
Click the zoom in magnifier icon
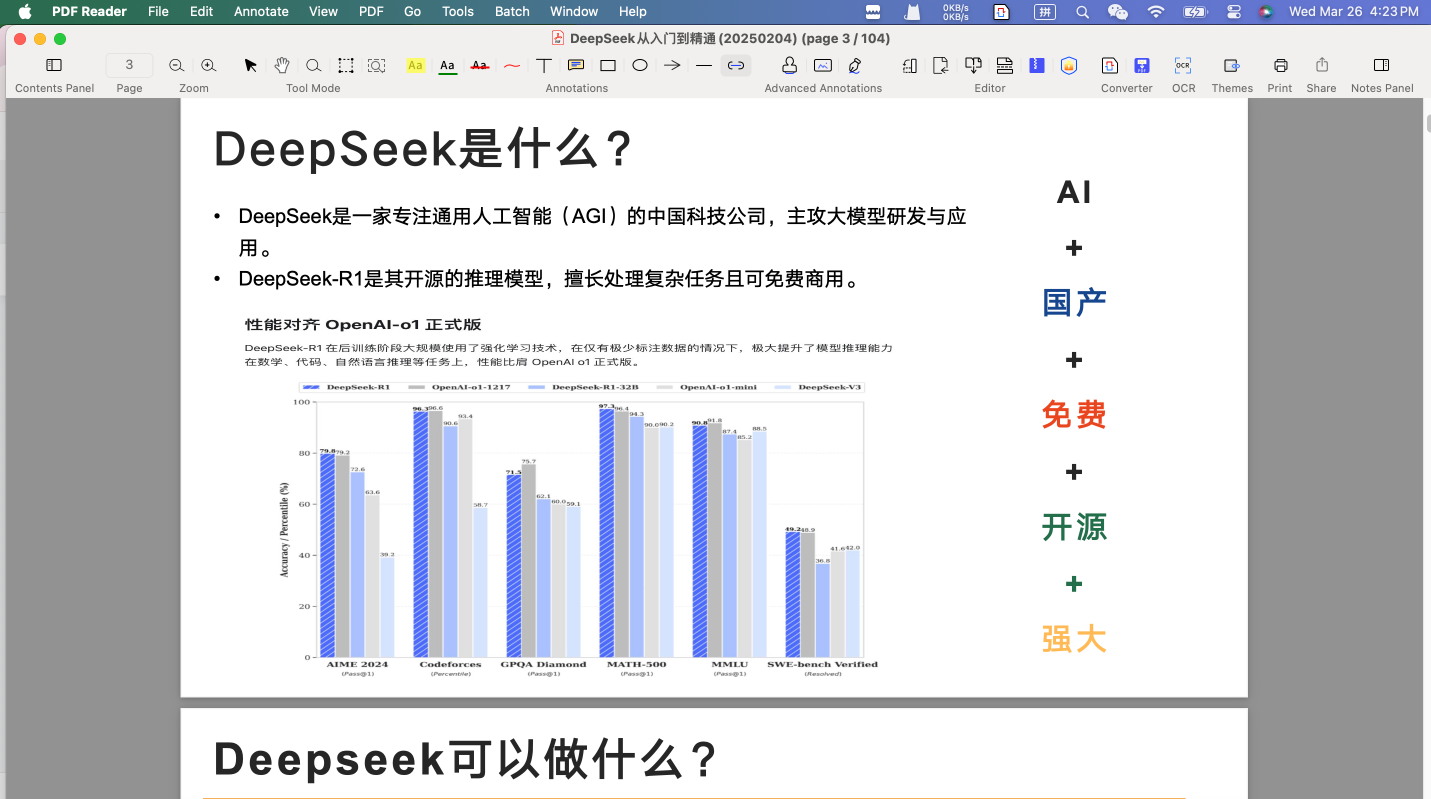tap(208, 65)
